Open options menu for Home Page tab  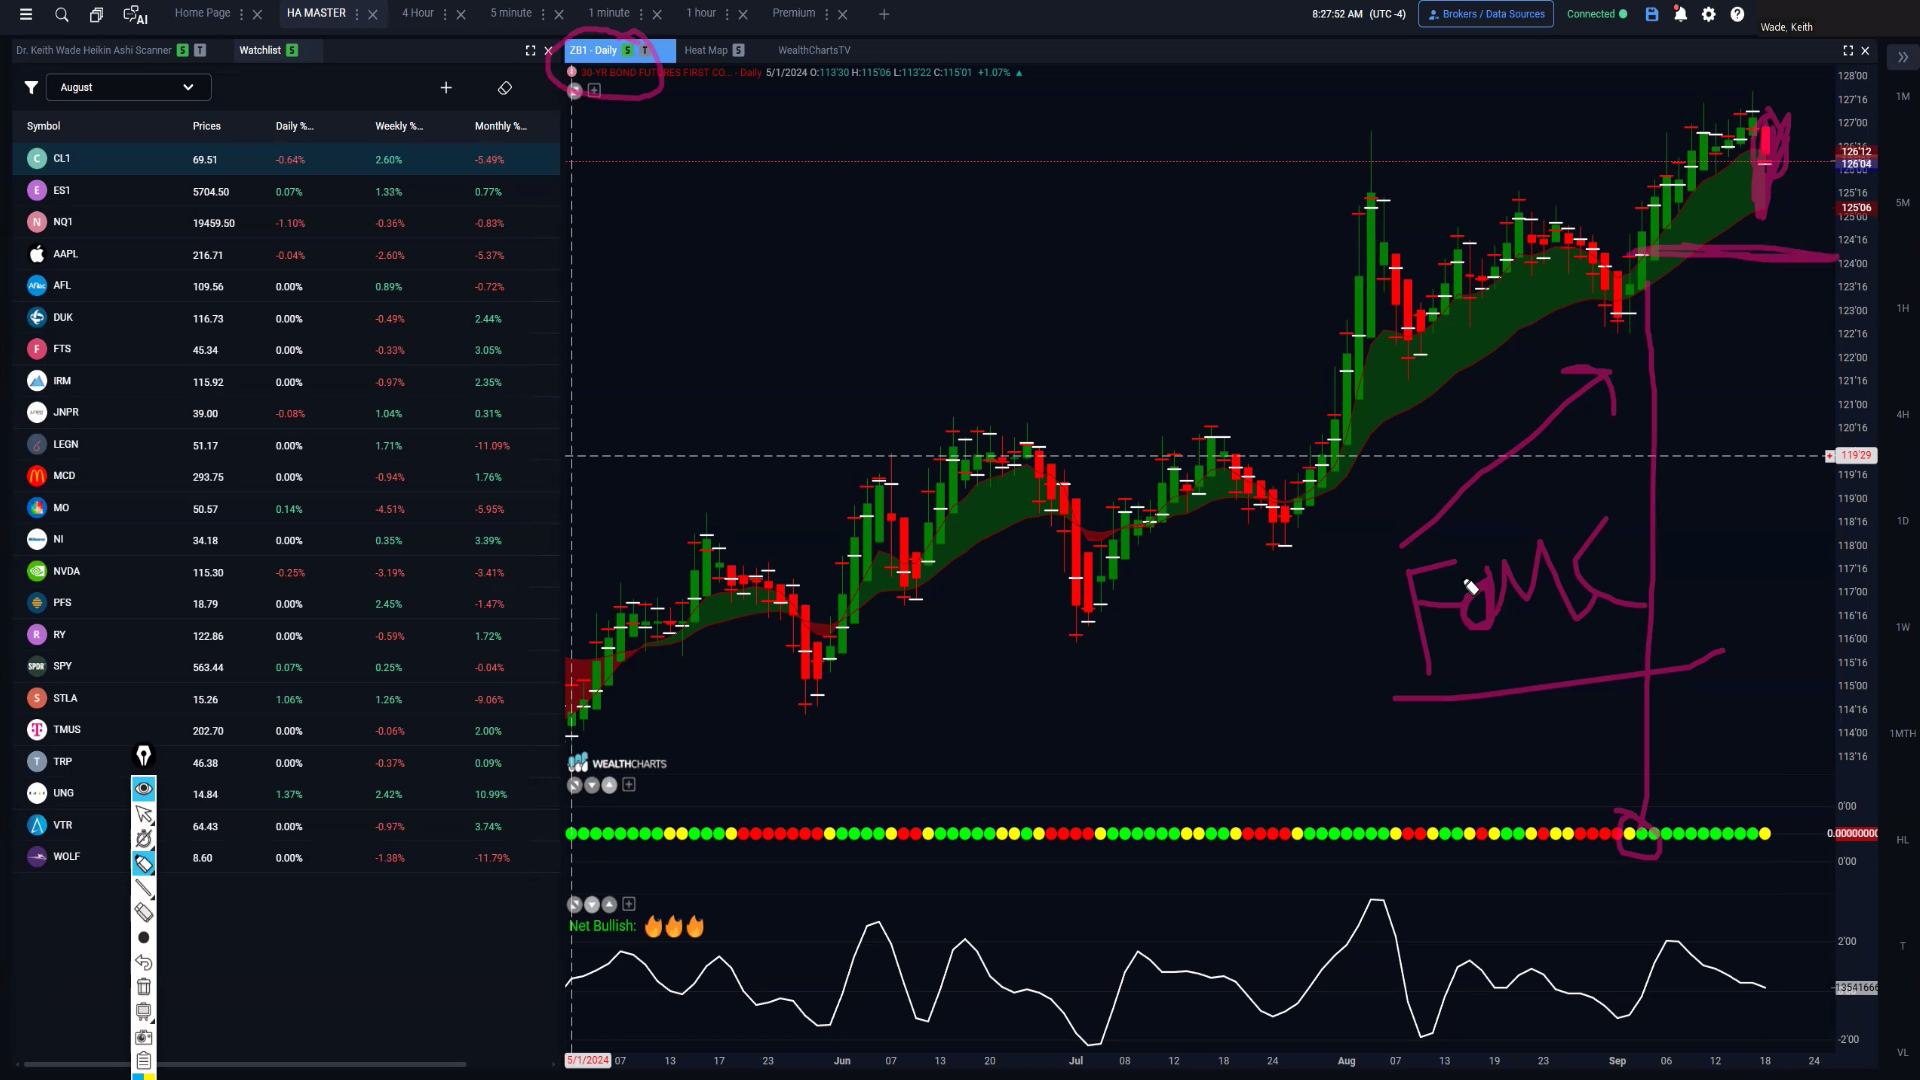point(242,14)
